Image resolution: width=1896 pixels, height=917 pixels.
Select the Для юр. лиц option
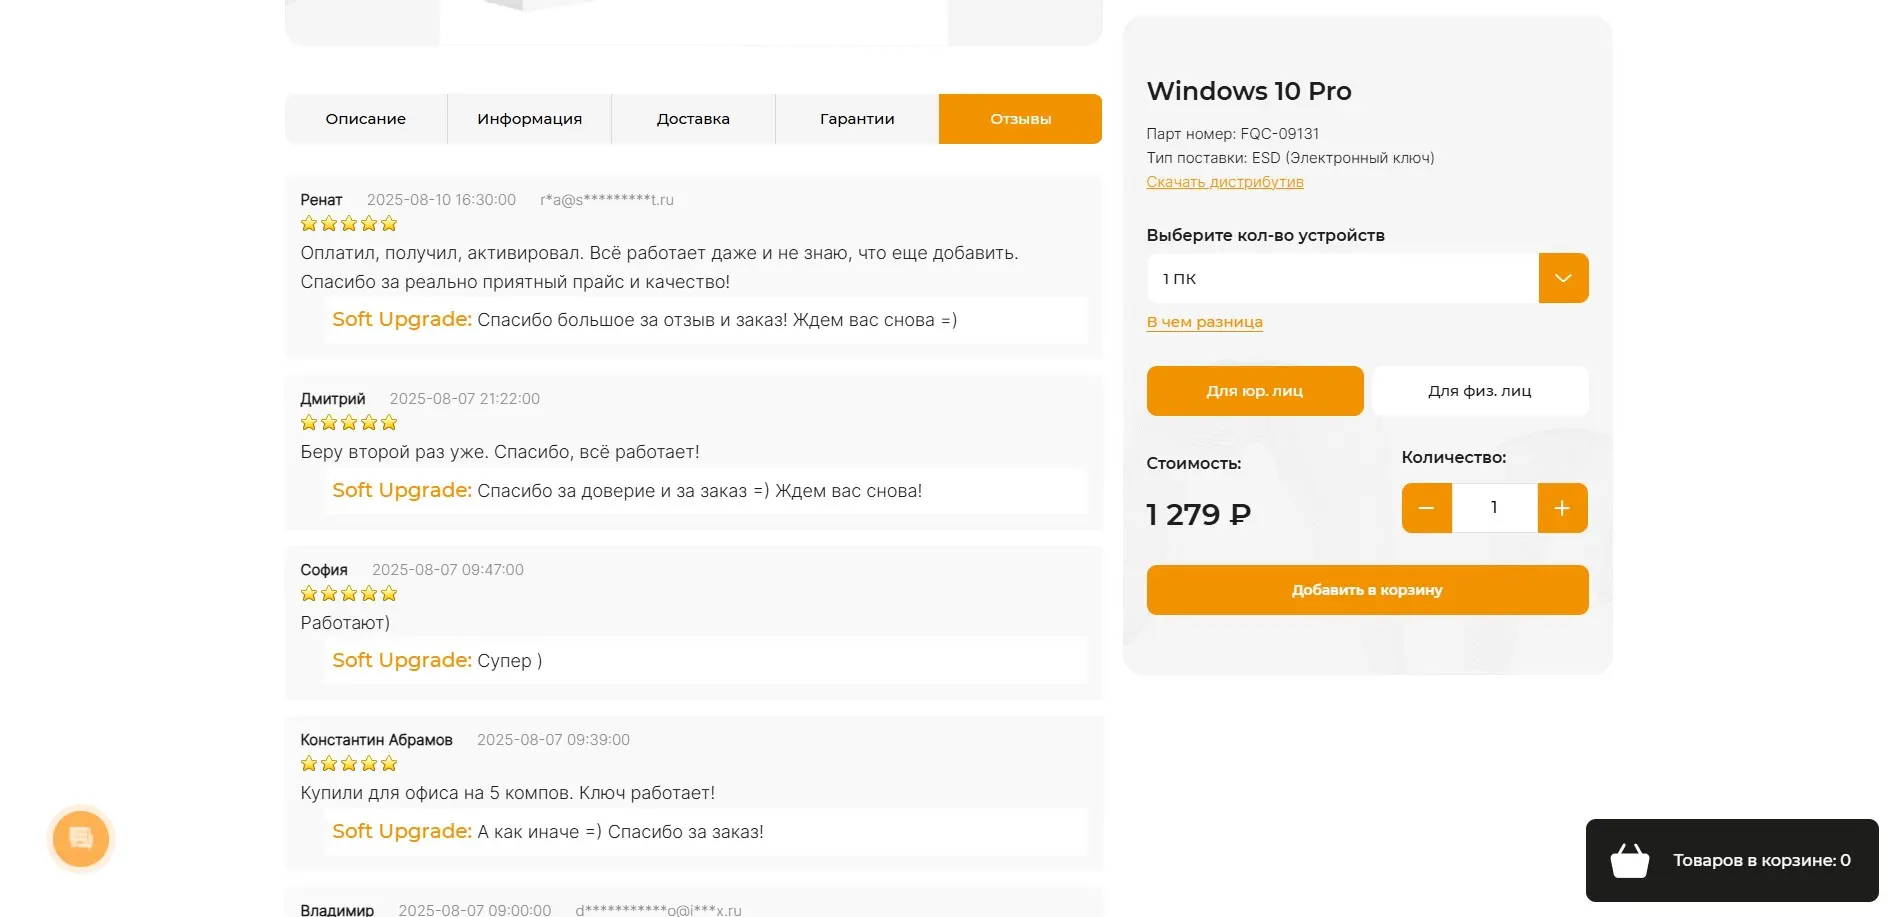coord(1254,391)
